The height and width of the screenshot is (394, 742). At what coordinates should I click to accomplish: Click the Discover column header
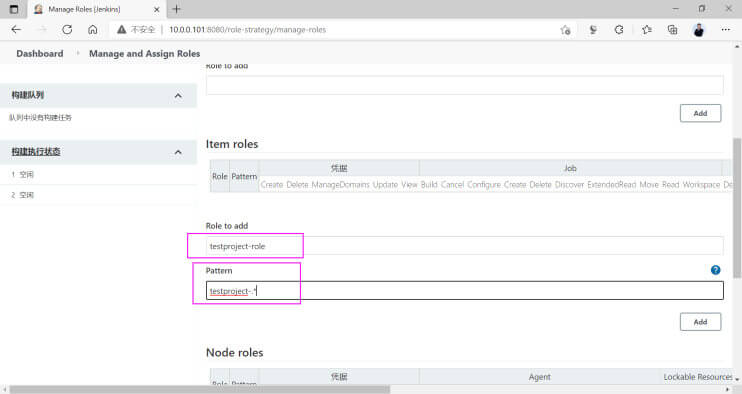point(569,184)
